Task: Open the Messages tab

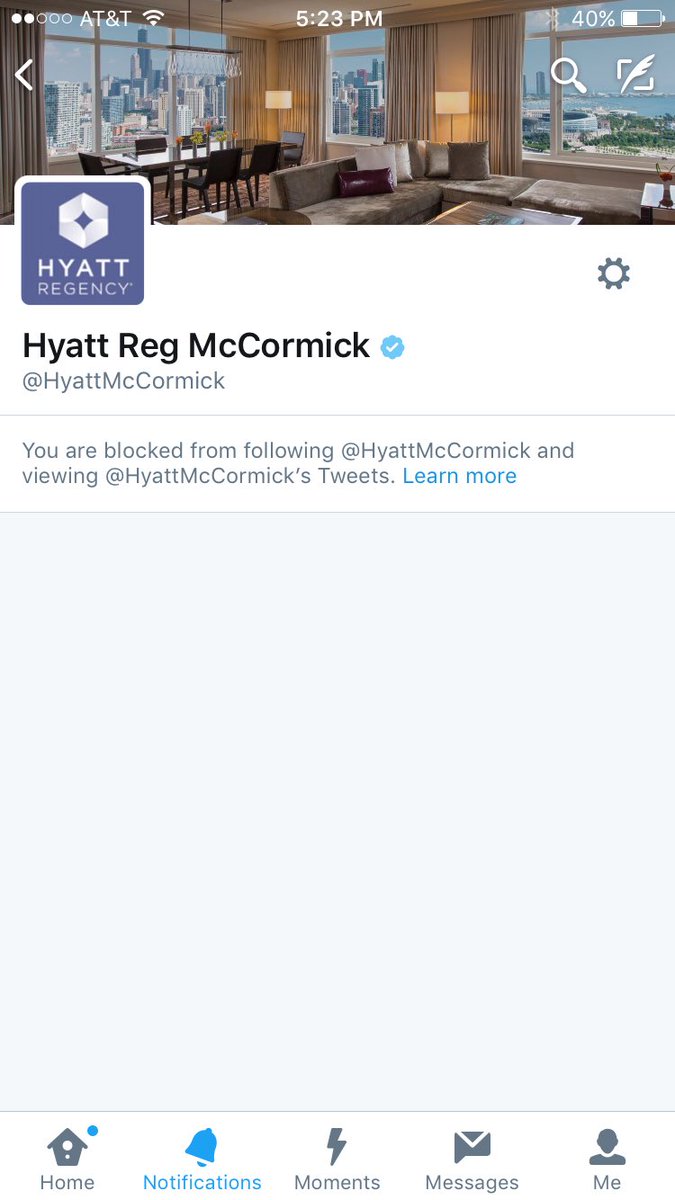Action: coord(472,1158)
